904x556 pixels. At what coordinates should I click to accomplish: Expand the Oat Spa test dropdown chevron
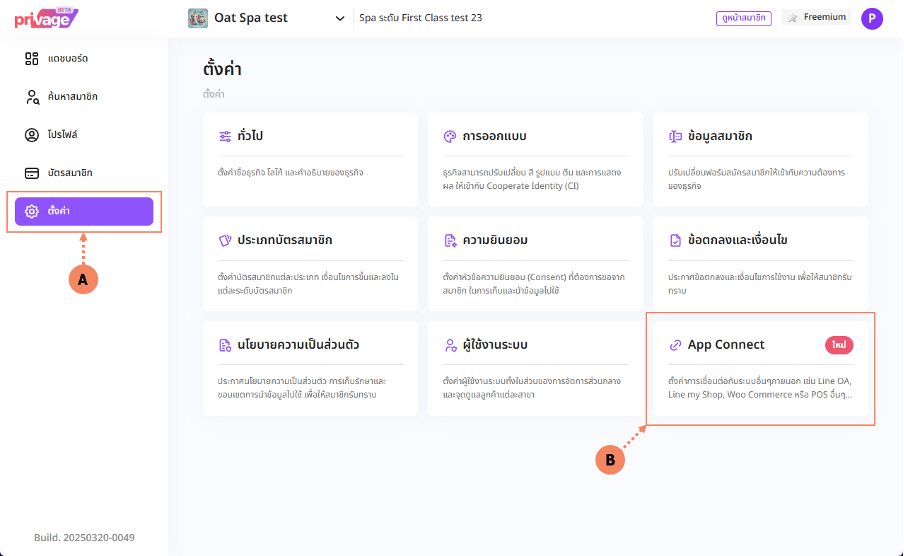click(x=341, y=18)
